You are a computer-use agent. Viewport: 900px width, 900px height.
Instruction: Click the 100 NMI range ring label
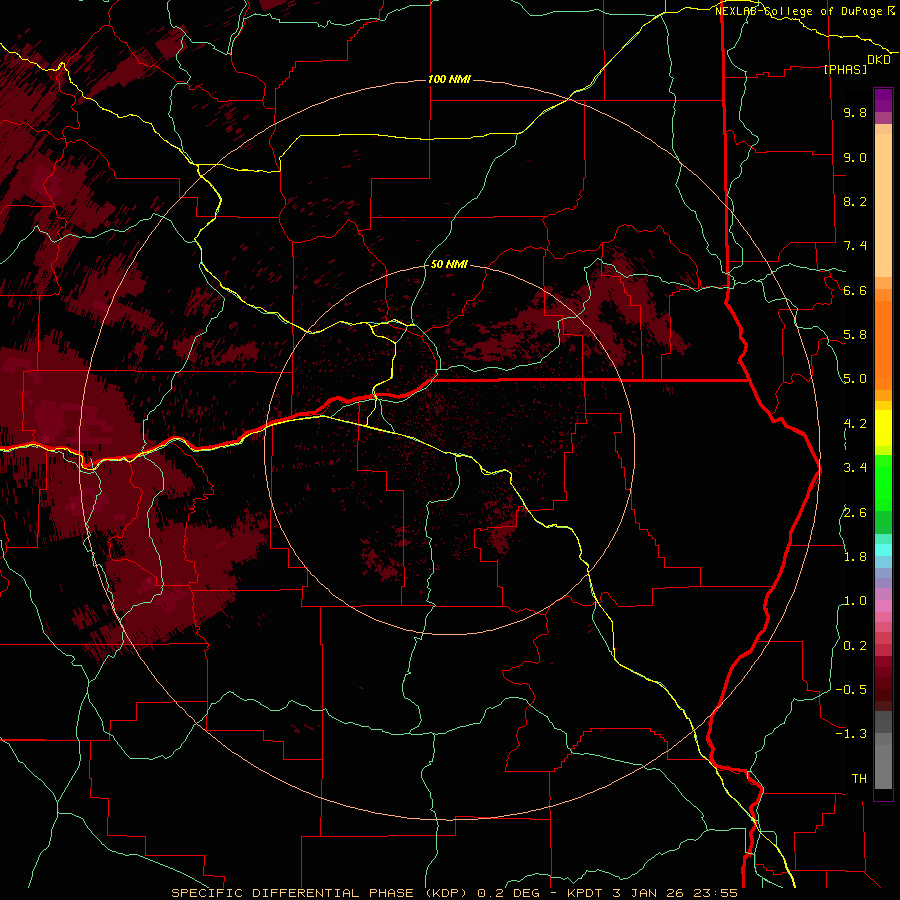pos(449,79)
